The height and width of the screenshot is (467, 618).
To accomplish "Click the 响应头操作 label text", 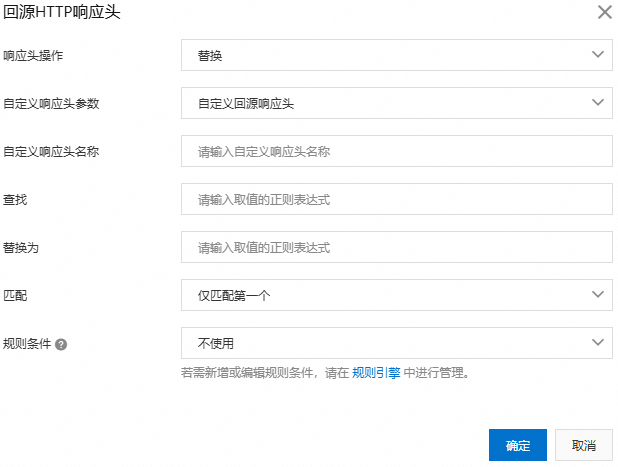I will 33,56.
